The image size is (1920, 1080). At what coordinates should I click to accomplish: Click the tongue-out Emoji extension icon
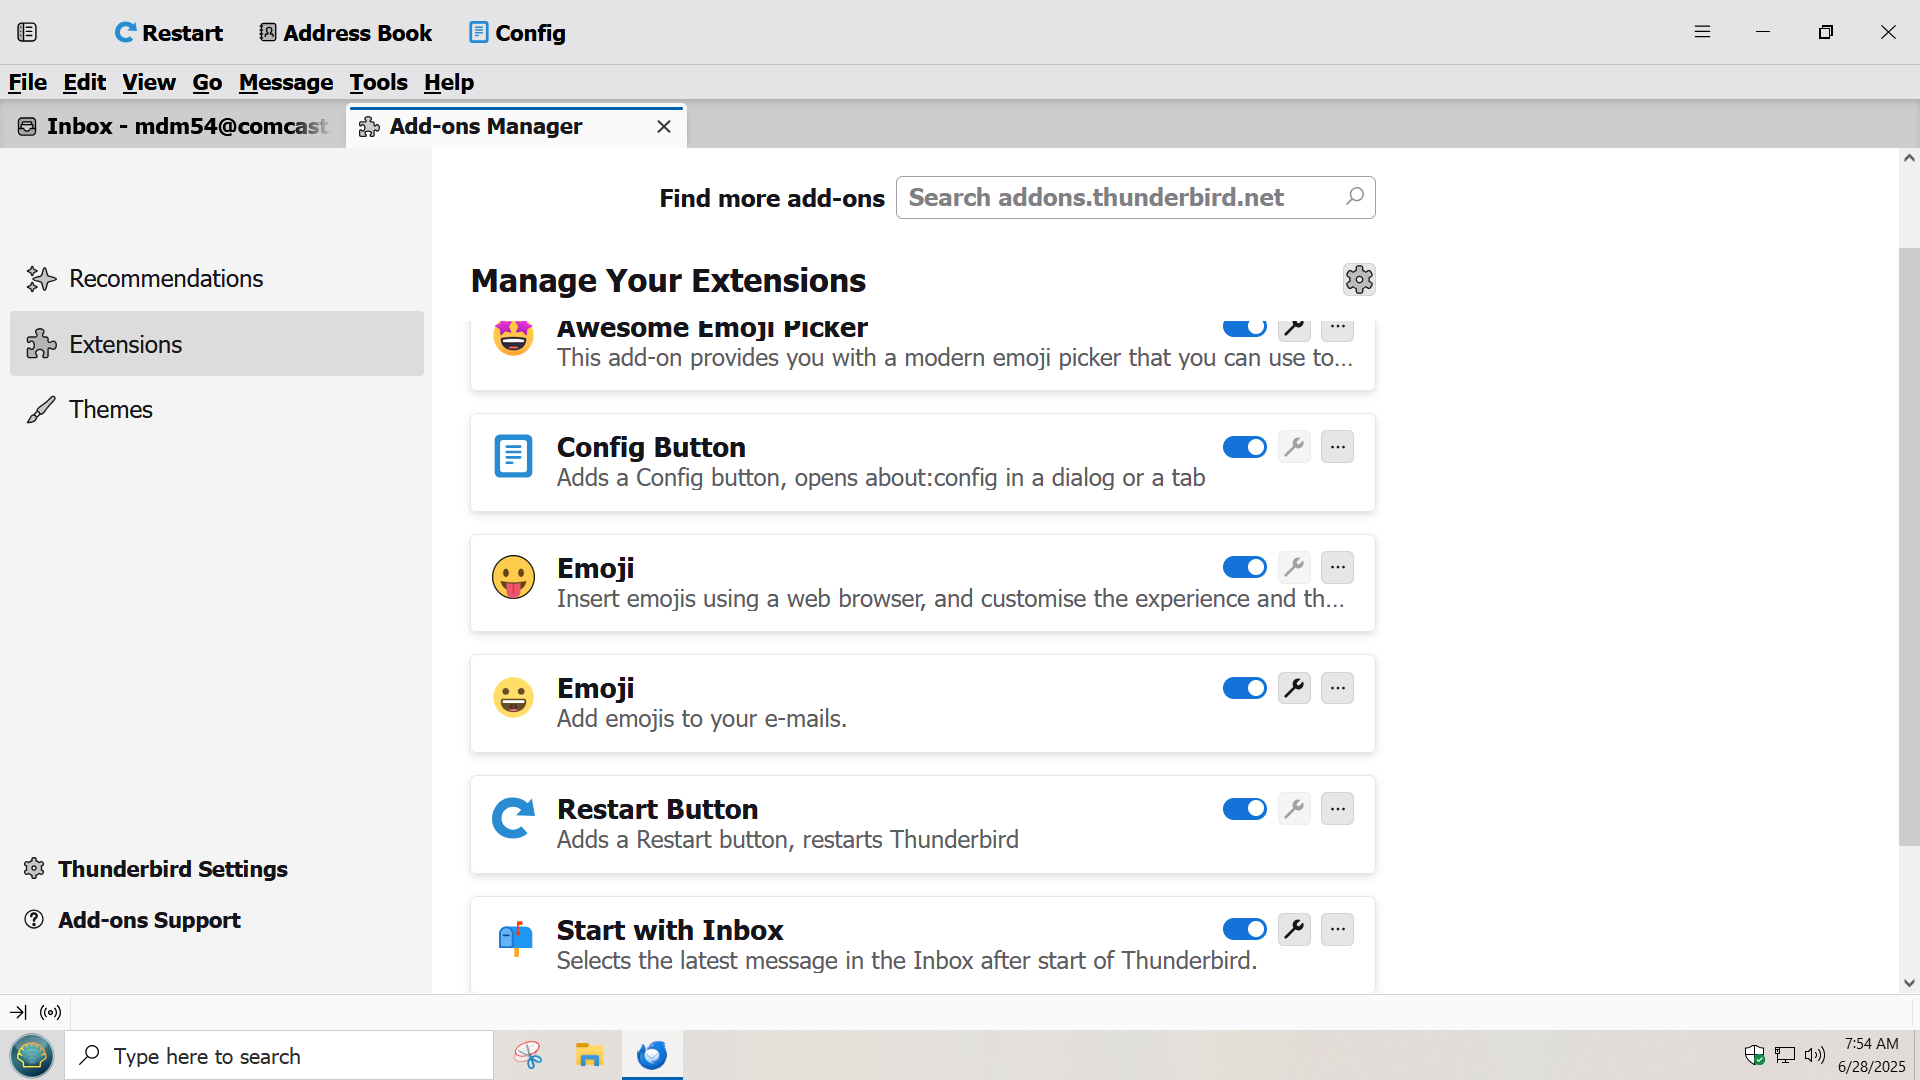click(x=513, y=577)
